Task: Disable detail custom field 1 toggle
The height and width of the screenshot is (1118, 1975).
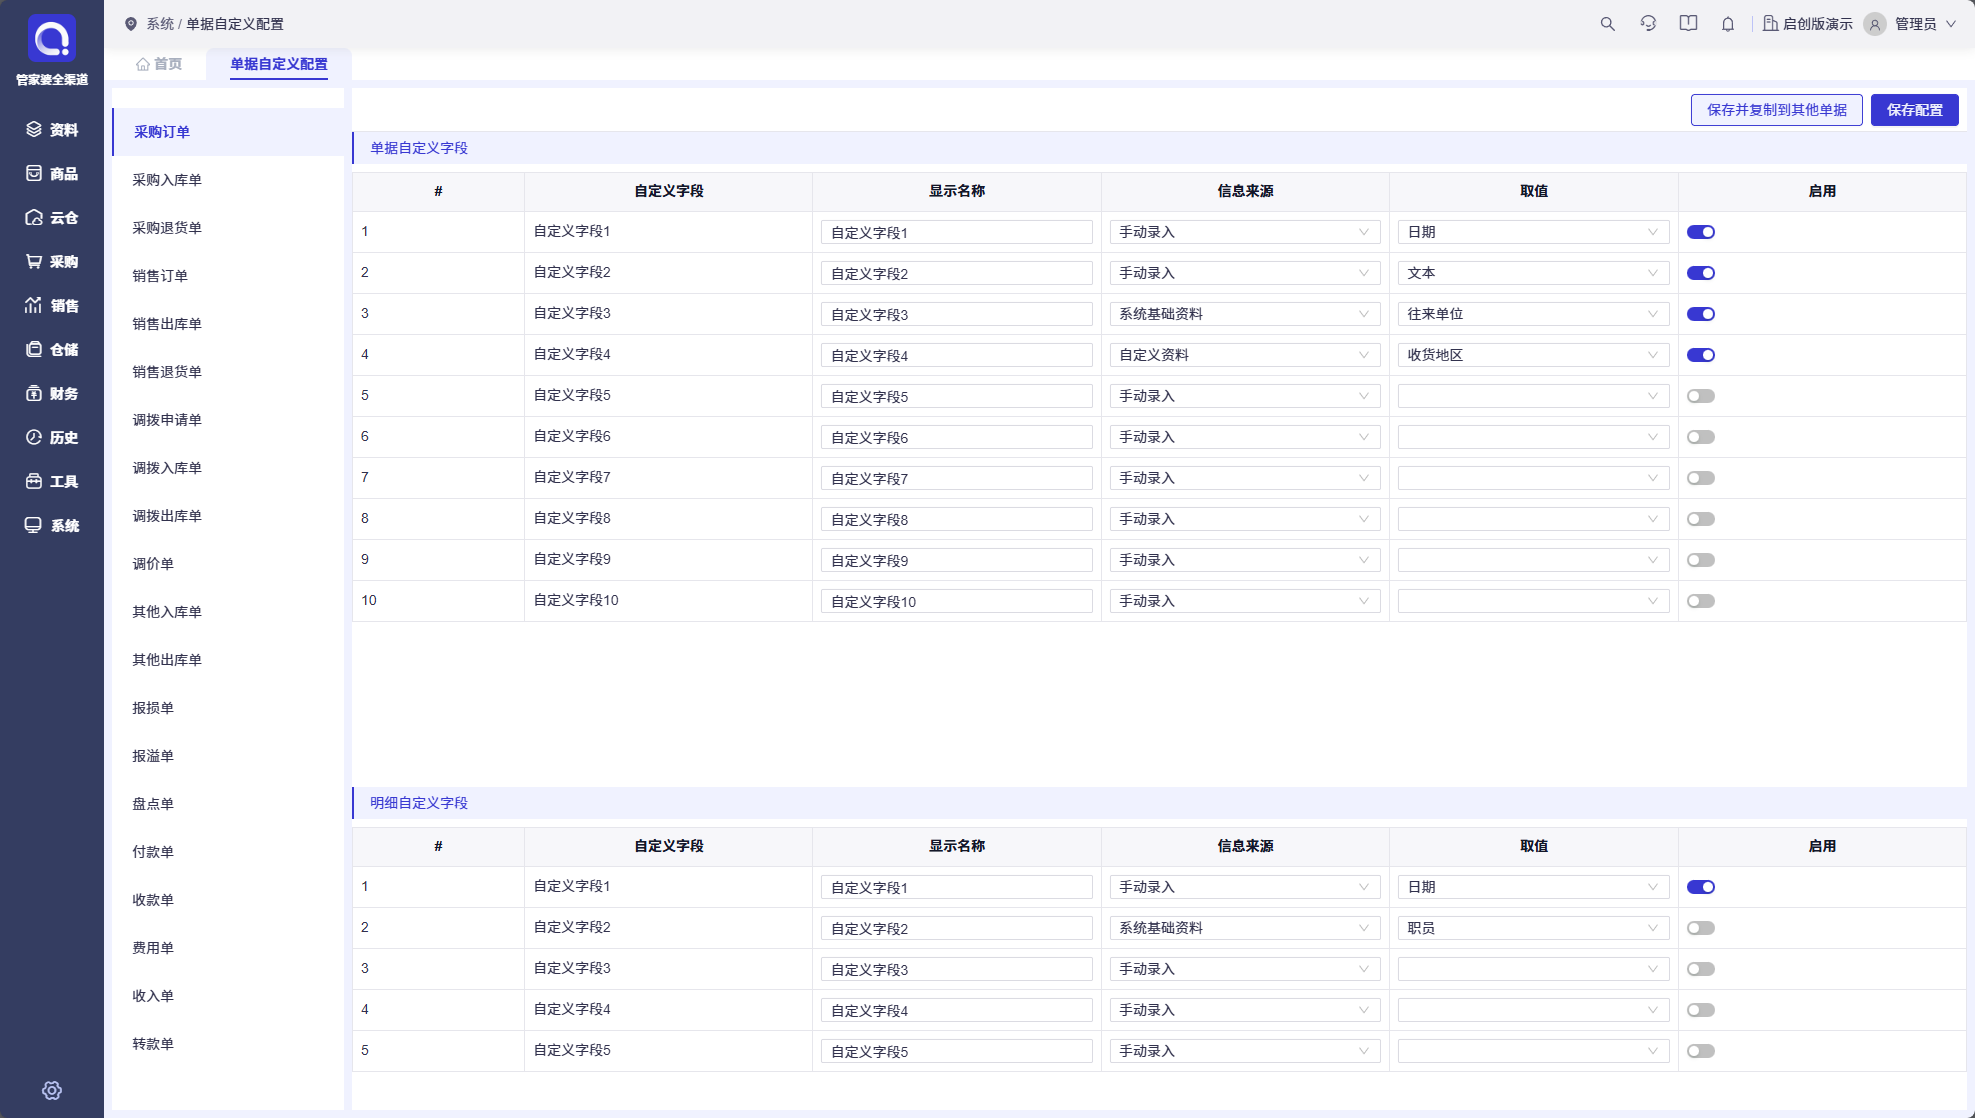Action: click(1701, 887)
